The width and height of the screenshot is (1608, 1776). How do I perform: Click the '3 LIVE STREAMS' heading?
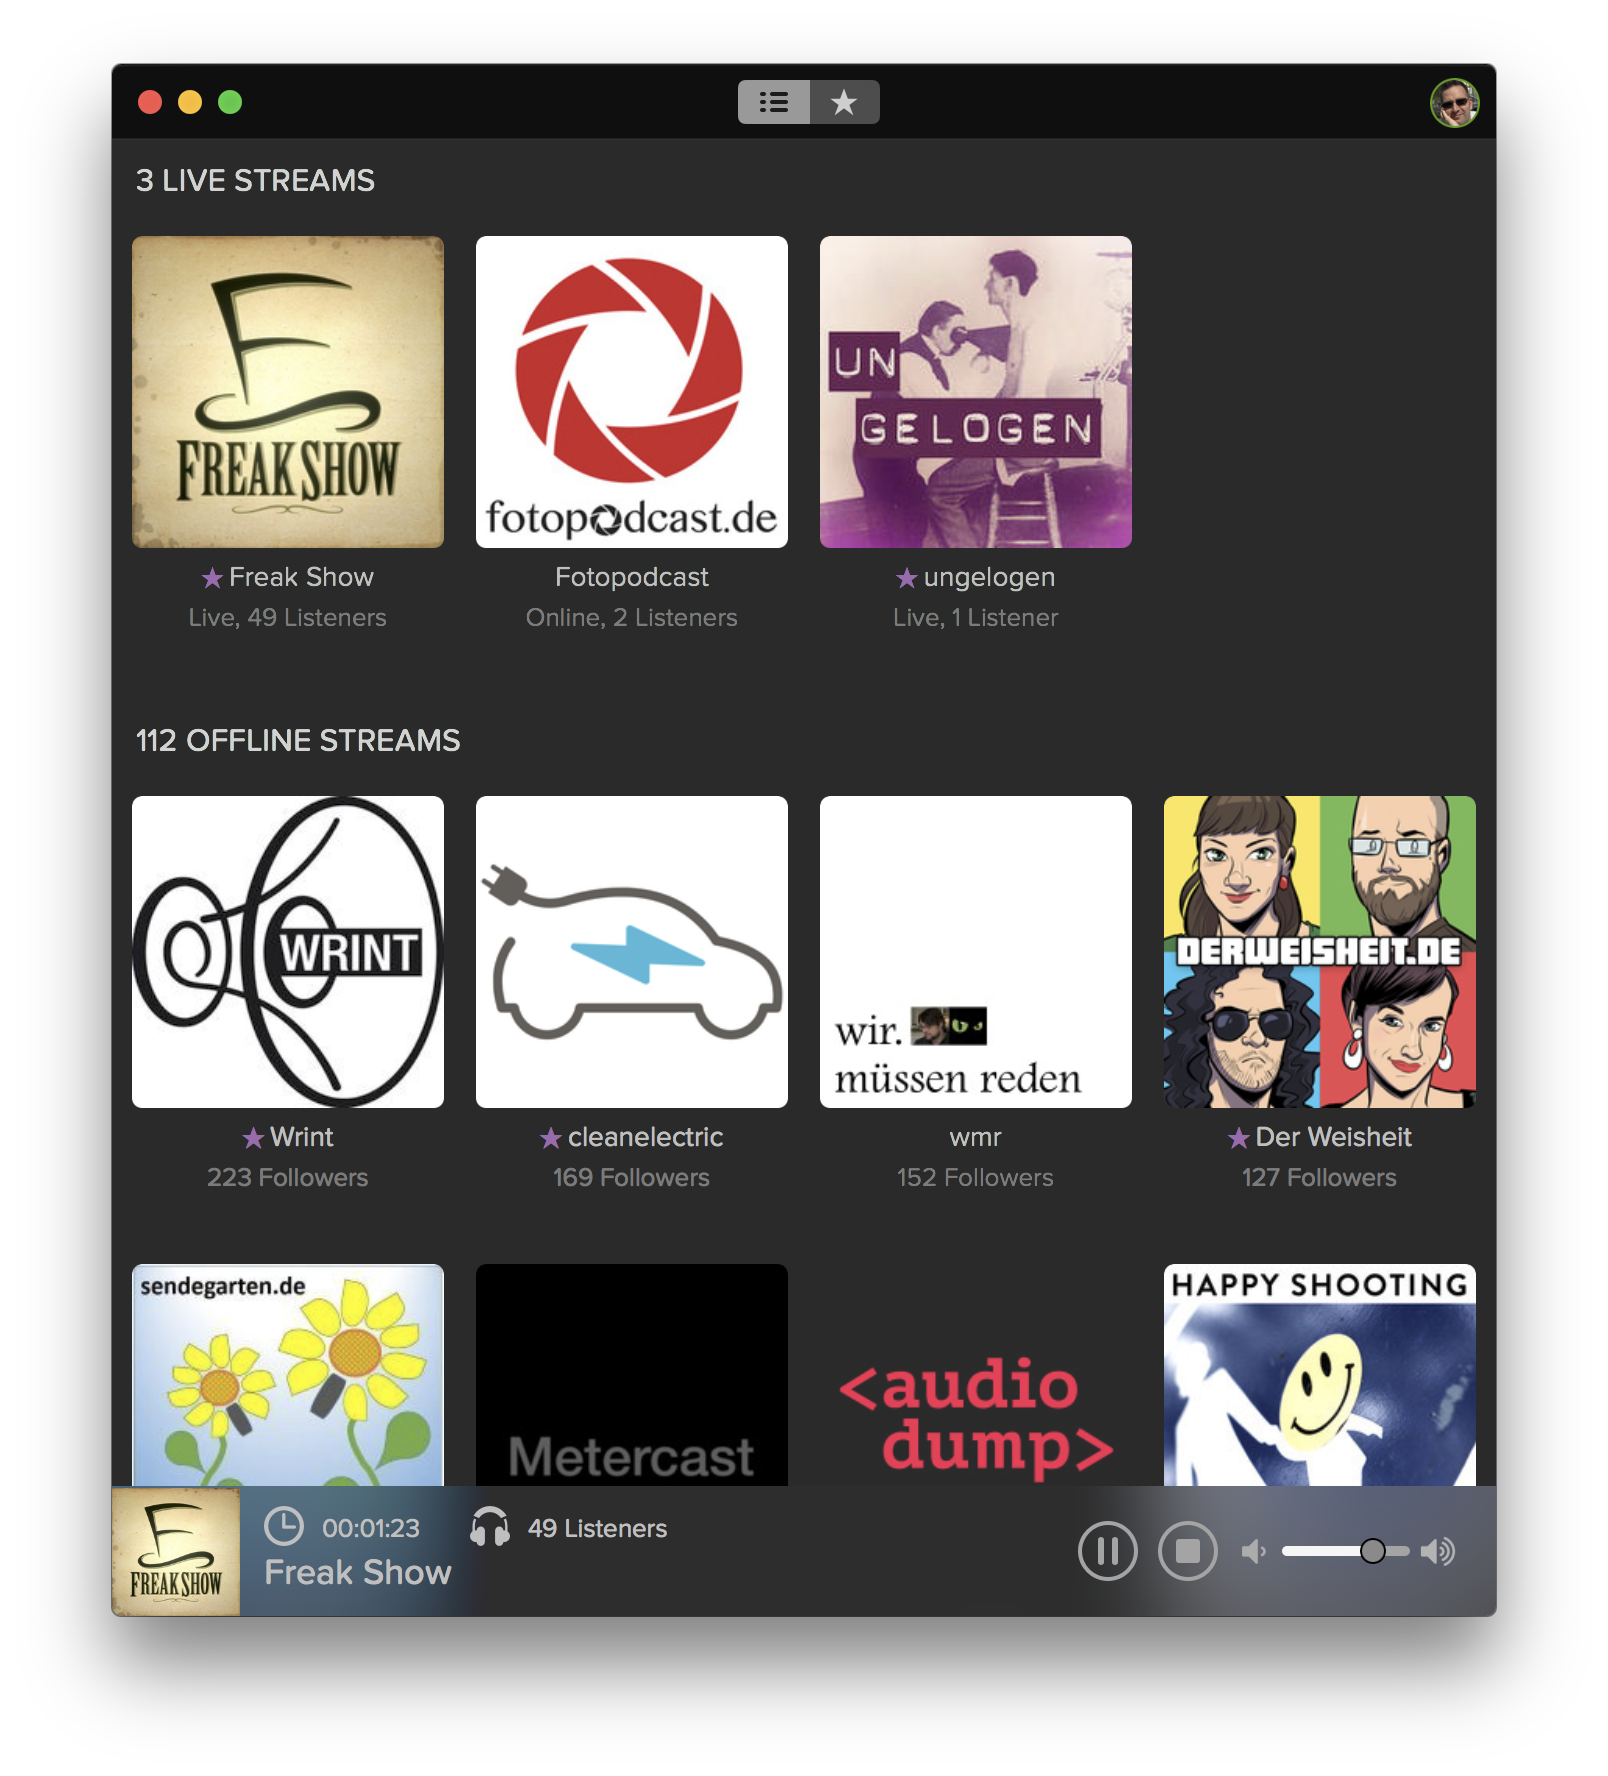click(x=256, y=181)
